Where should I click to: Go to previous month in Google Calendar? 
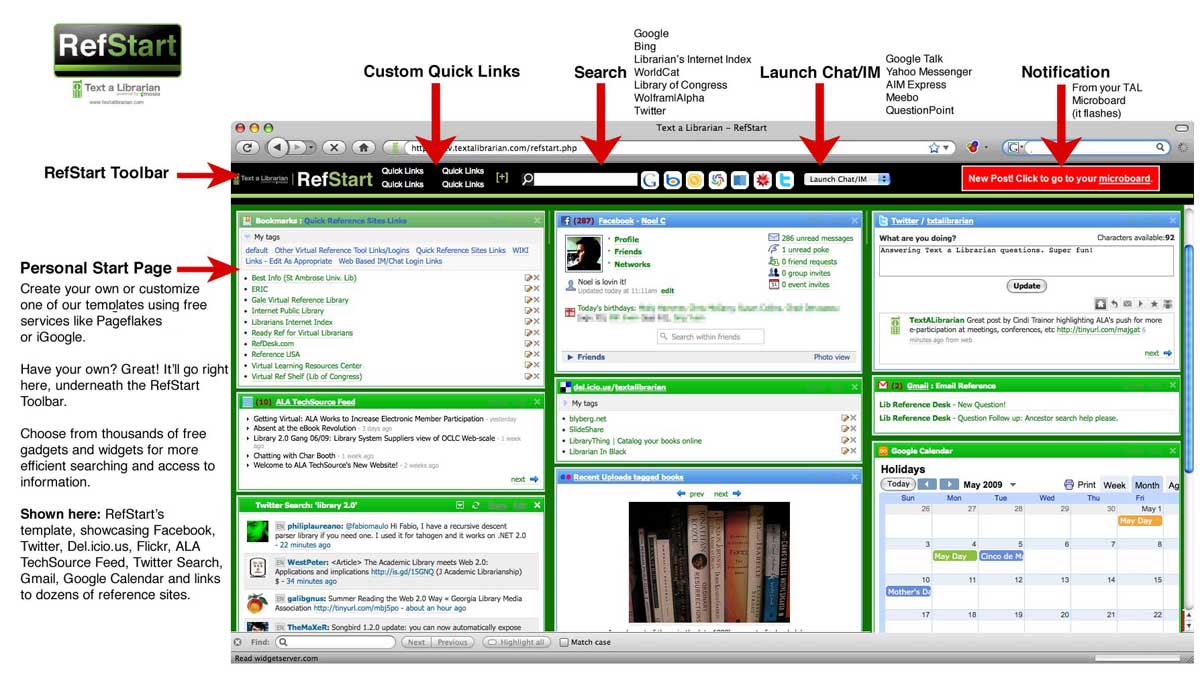point(927,485)
